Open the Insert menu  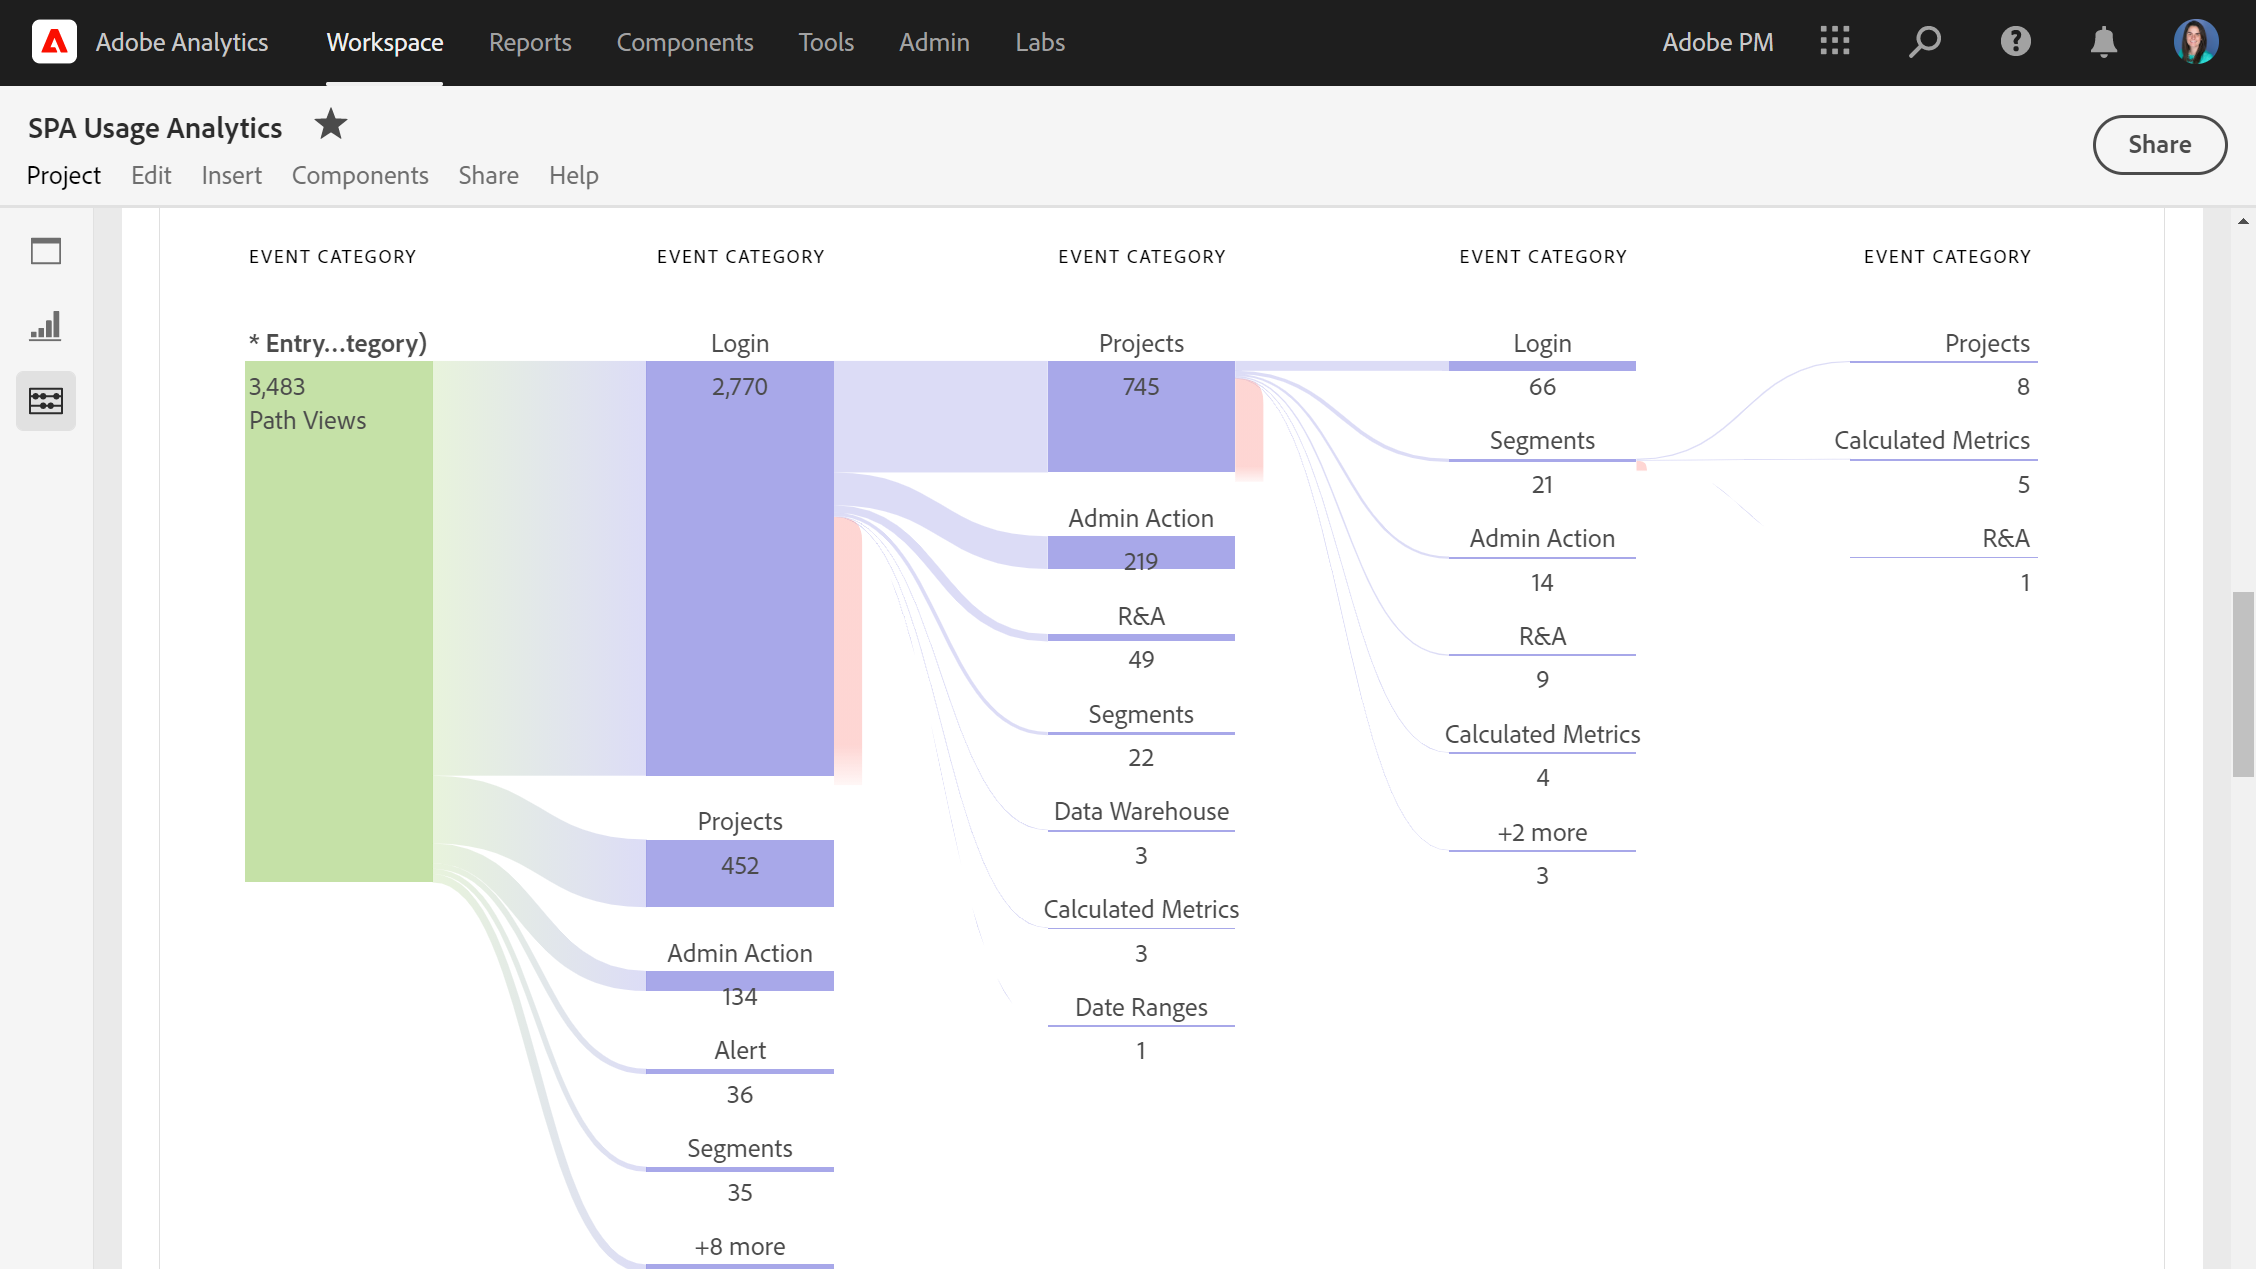pos(231,175)
